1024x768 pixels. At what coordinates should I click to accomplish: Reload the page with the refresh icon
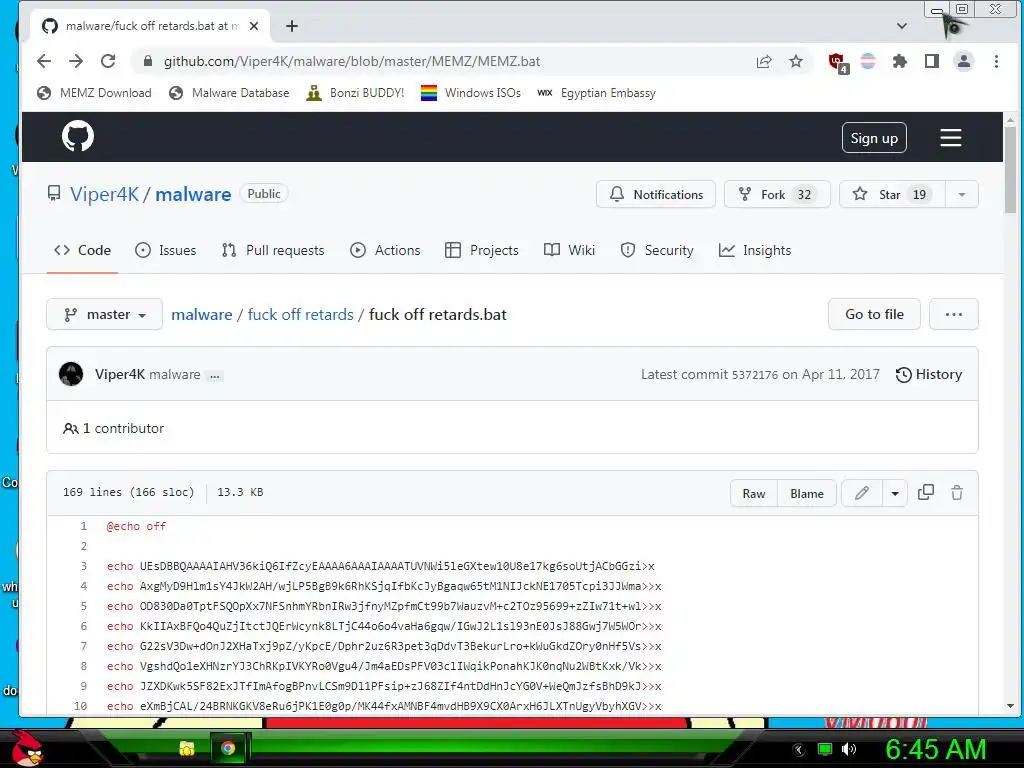(108, 61)
